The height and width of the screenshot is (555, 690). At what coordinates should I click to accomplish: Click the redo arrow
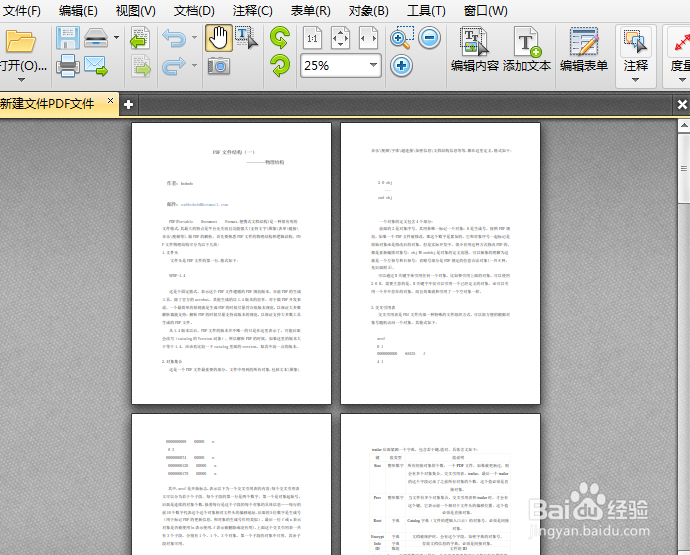174,66
